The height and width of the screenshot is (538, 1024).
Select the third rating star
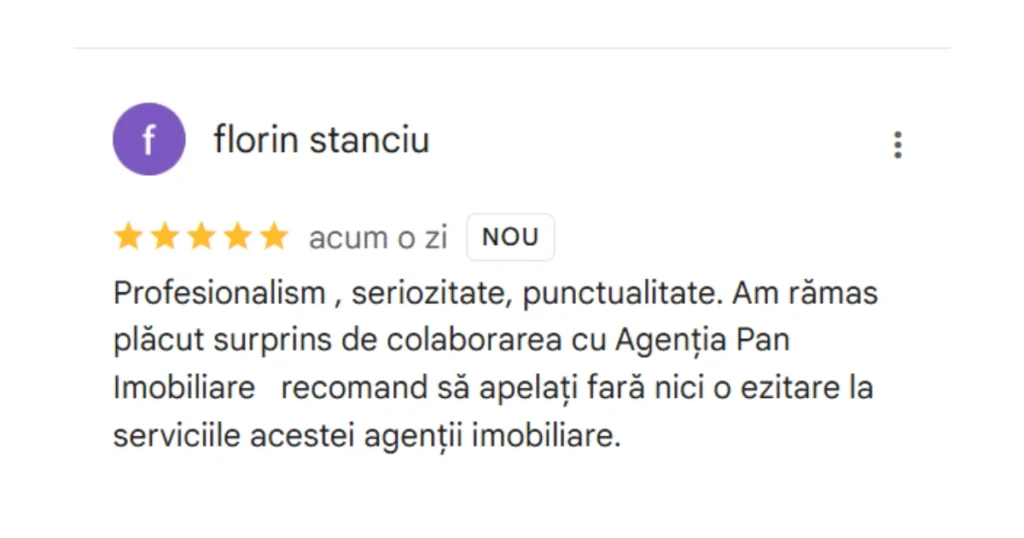200,237
